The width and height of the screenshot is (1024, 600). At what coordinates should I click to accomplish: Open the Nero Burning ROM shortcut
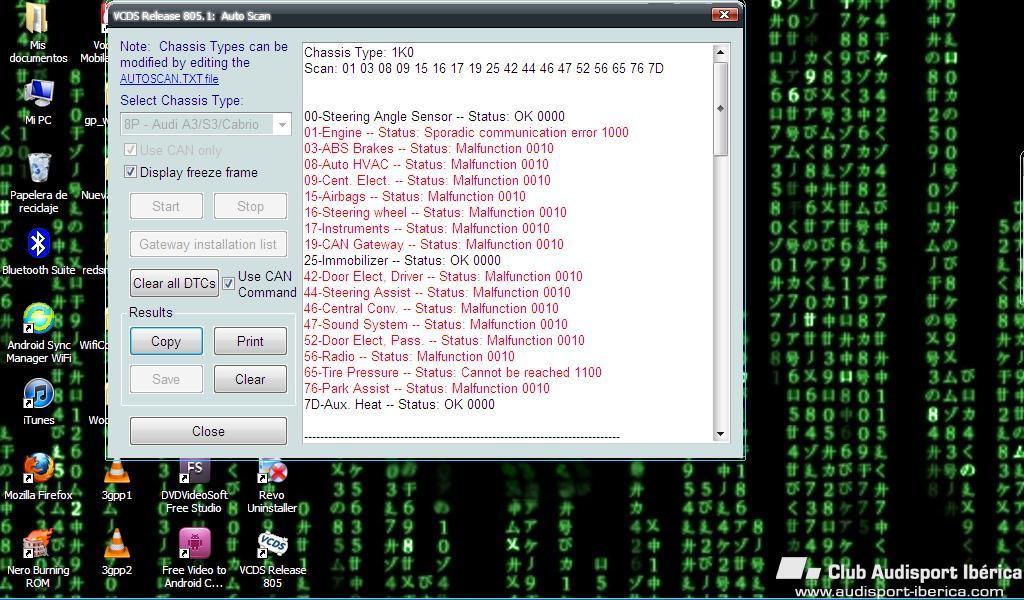pos(39,545)
